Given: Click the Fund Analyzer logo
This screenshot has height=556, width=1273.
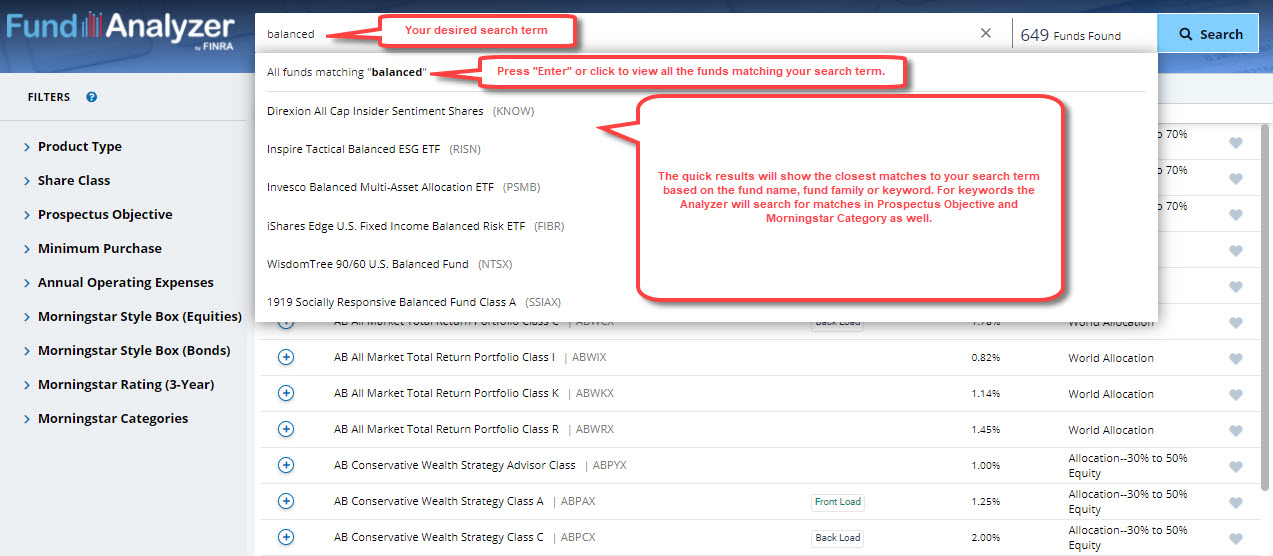Looking at the screenshot, I should [120, 28].
